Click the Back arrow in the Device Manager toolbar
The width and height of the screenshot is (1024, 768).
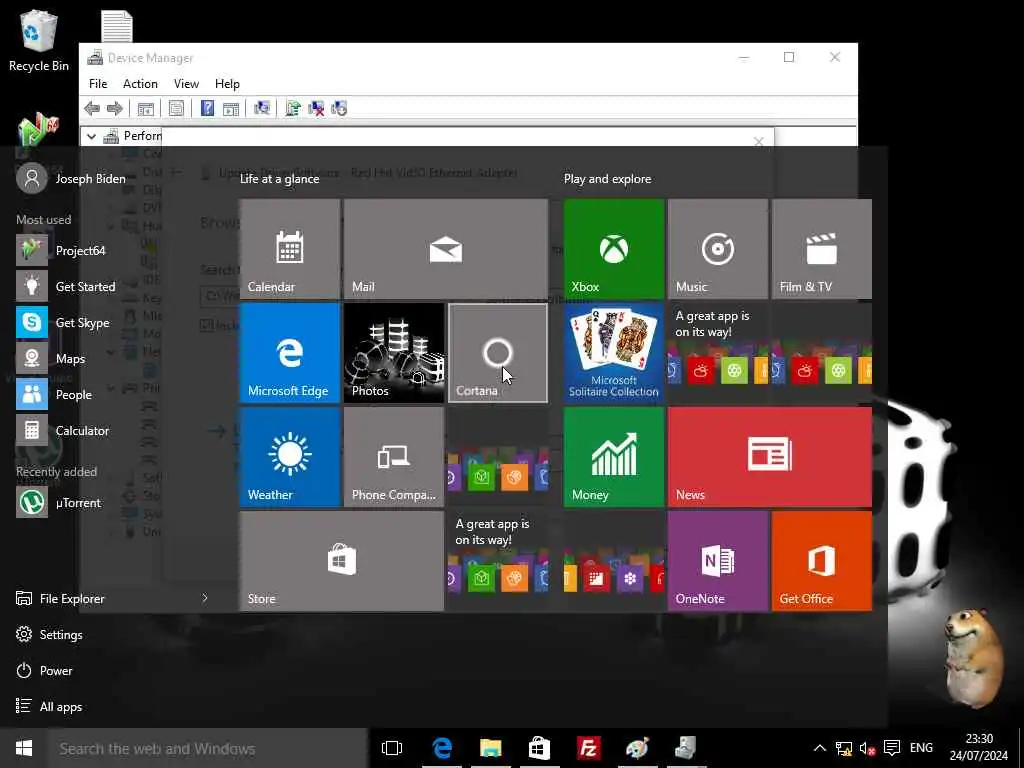93,108
